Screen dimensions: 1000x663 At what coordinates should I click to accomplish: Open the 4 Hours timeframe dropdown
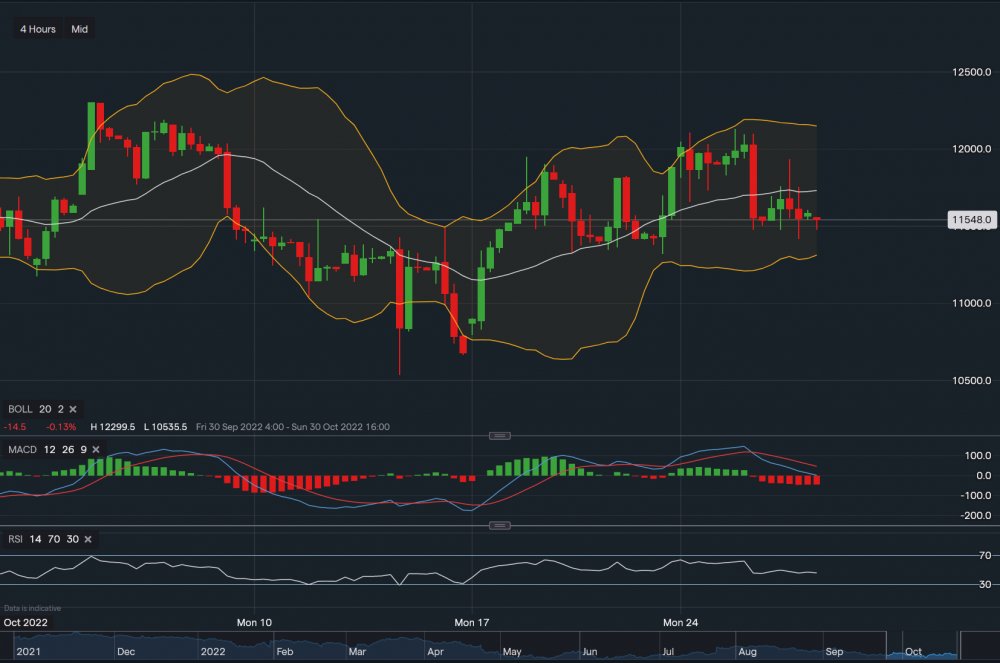[x=38, y=29]
